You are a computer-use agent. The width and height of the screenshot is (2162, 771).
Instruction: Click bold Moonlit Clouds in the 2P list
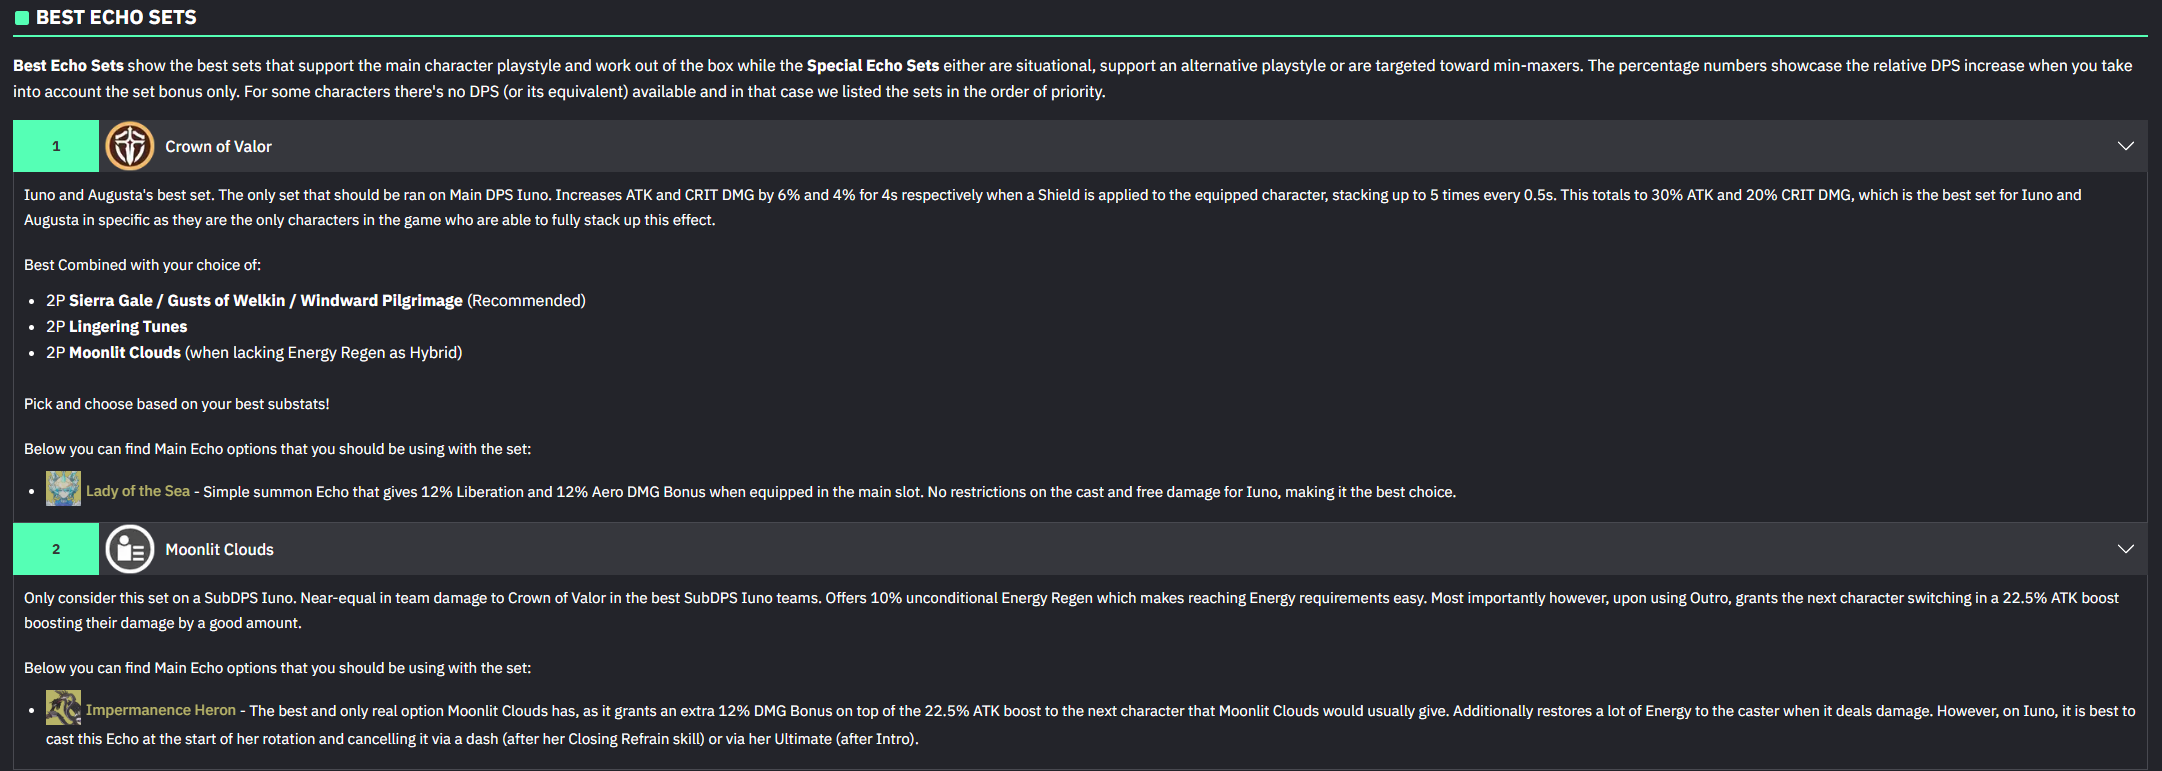click(x=125, y=353)
